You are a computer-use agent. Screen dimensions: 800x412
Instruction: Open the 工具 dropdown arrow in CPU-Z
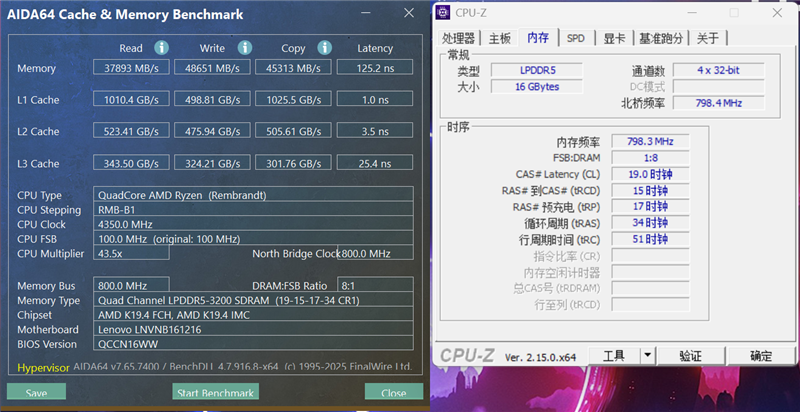(647, 356)
